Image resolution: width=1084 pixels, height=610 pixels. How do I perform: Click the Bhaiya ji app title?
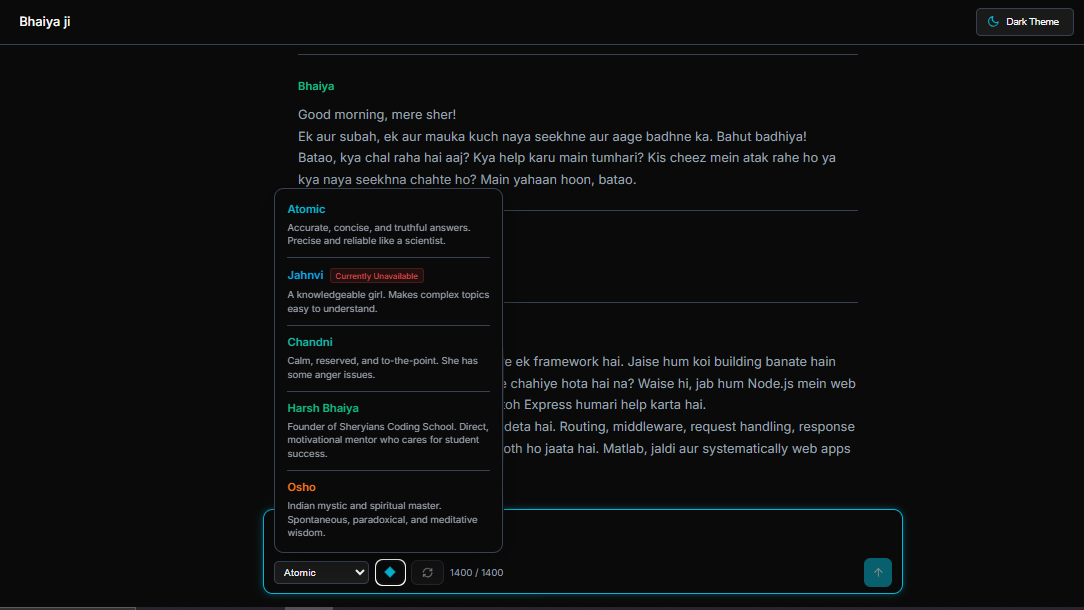tap(45, 21)
